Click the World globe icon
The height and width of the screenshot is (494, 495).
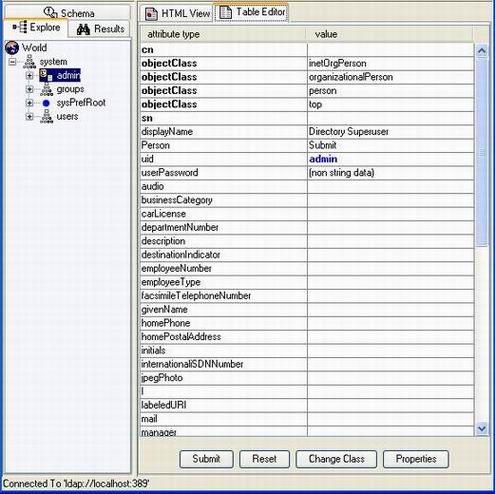click(x=12, y=48)
